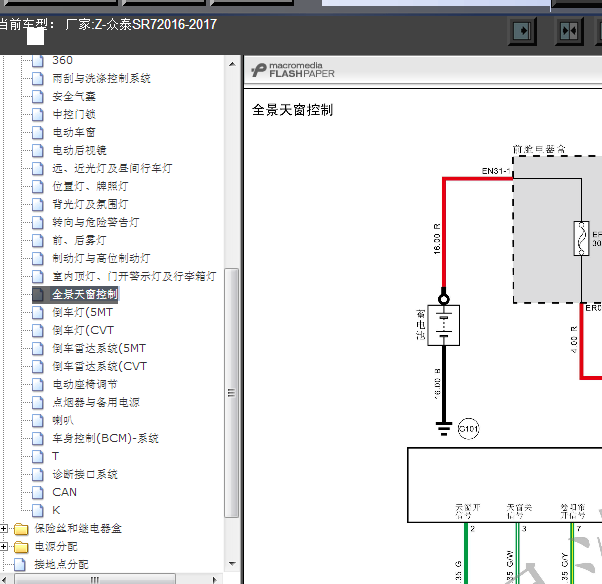602x584 pixels.
Task: Click horizontal scrollbar thumb
Action: (x=95, y=579)
